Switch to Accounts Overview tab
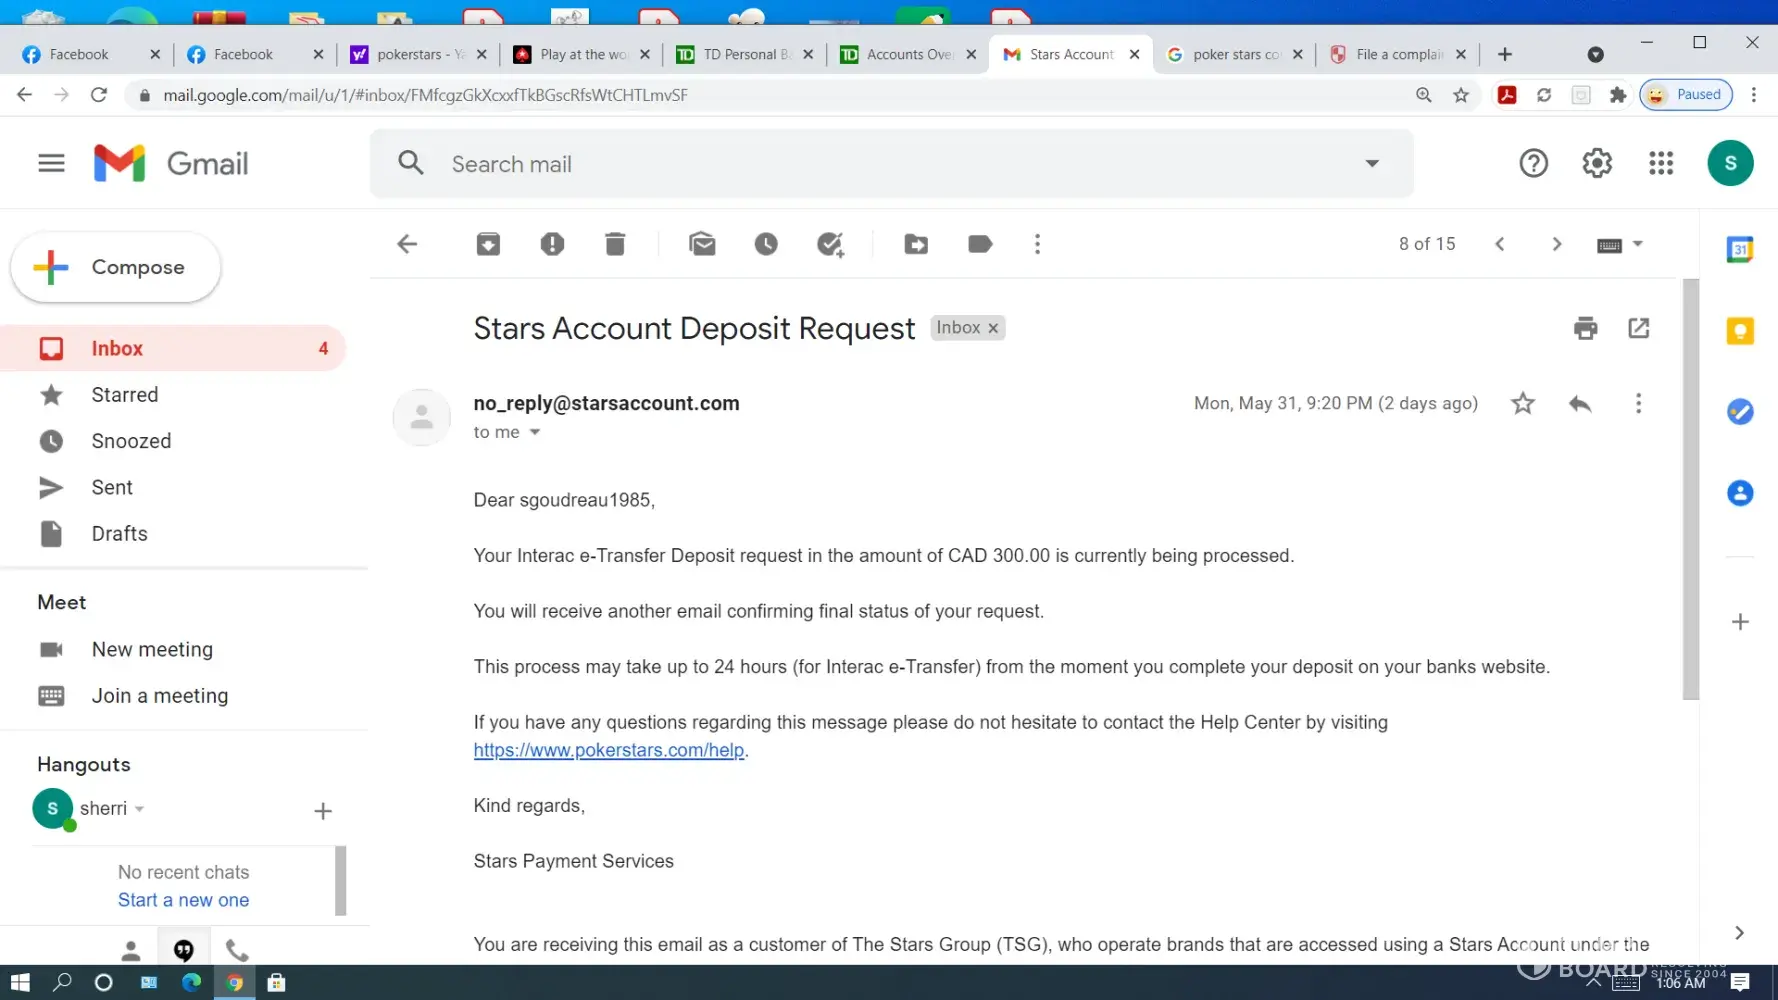 coord(908,55)
